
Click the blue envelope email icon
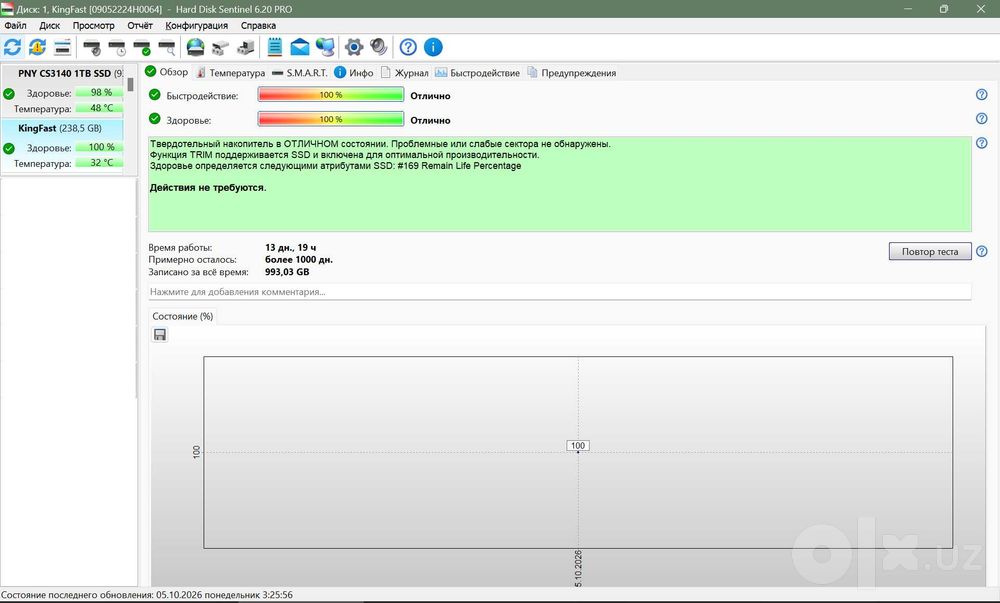300,47
